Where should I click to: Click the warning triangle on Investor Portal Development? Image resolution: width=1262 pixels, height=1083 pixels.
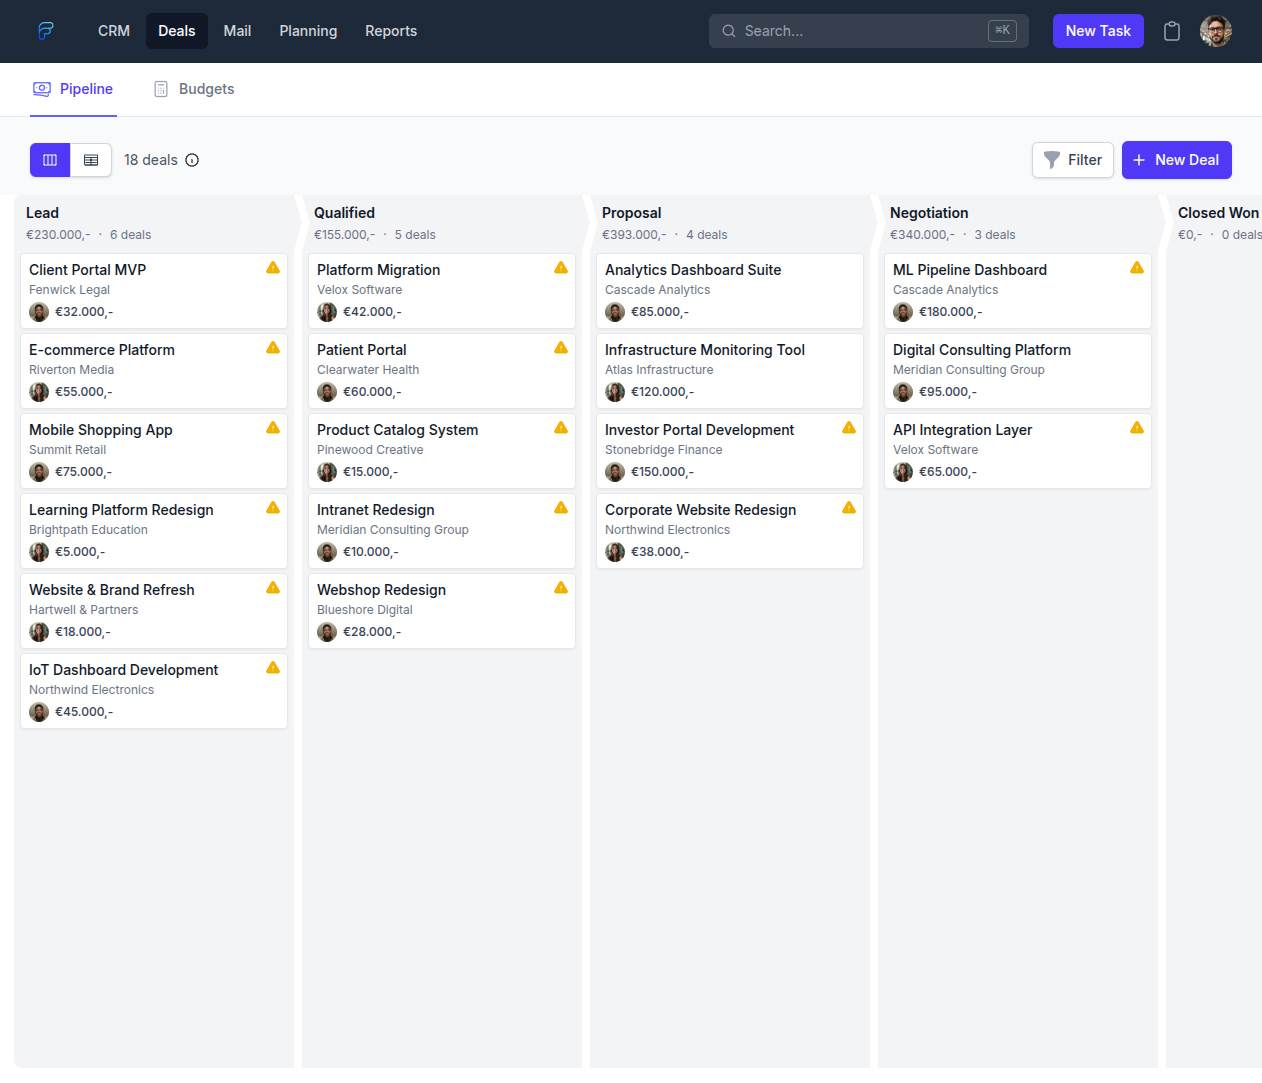click(x=849, y=427)
